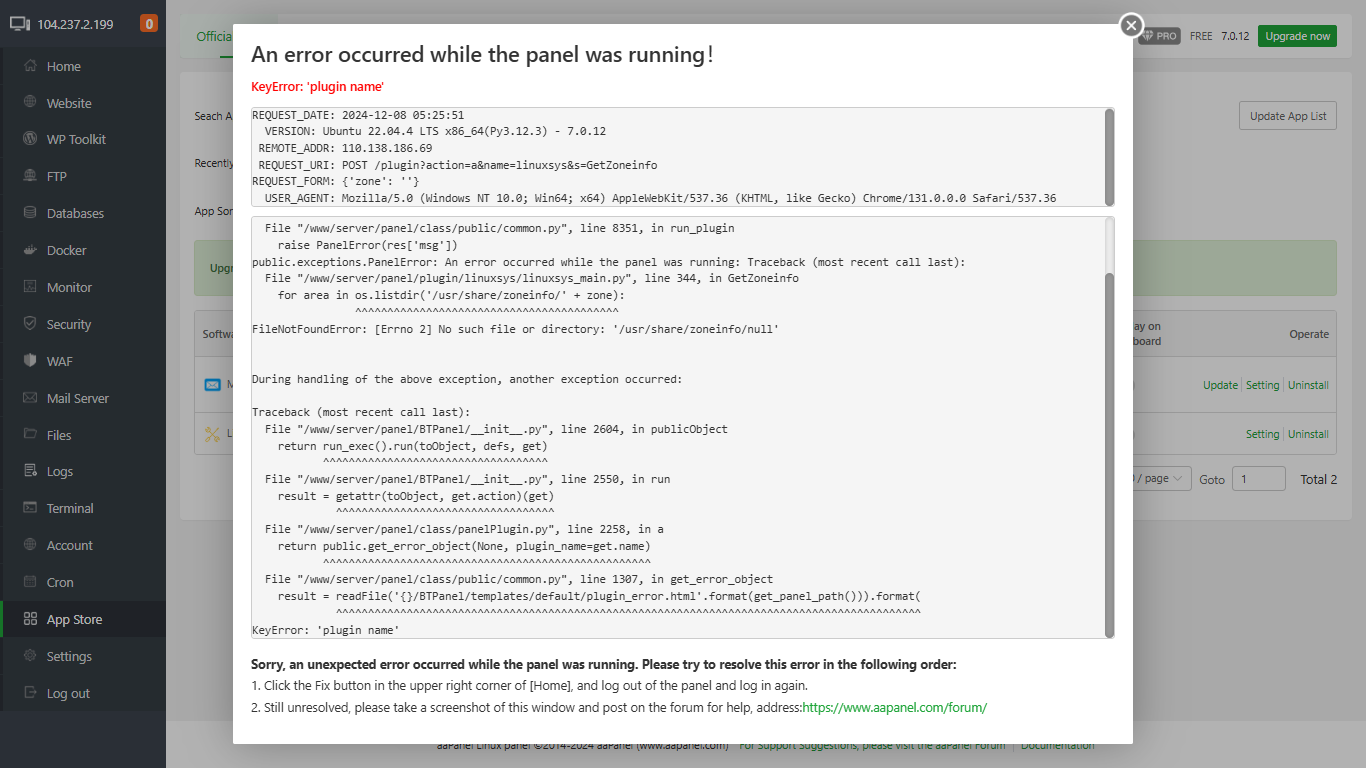Click the Home icon in the sidebar

29,66
